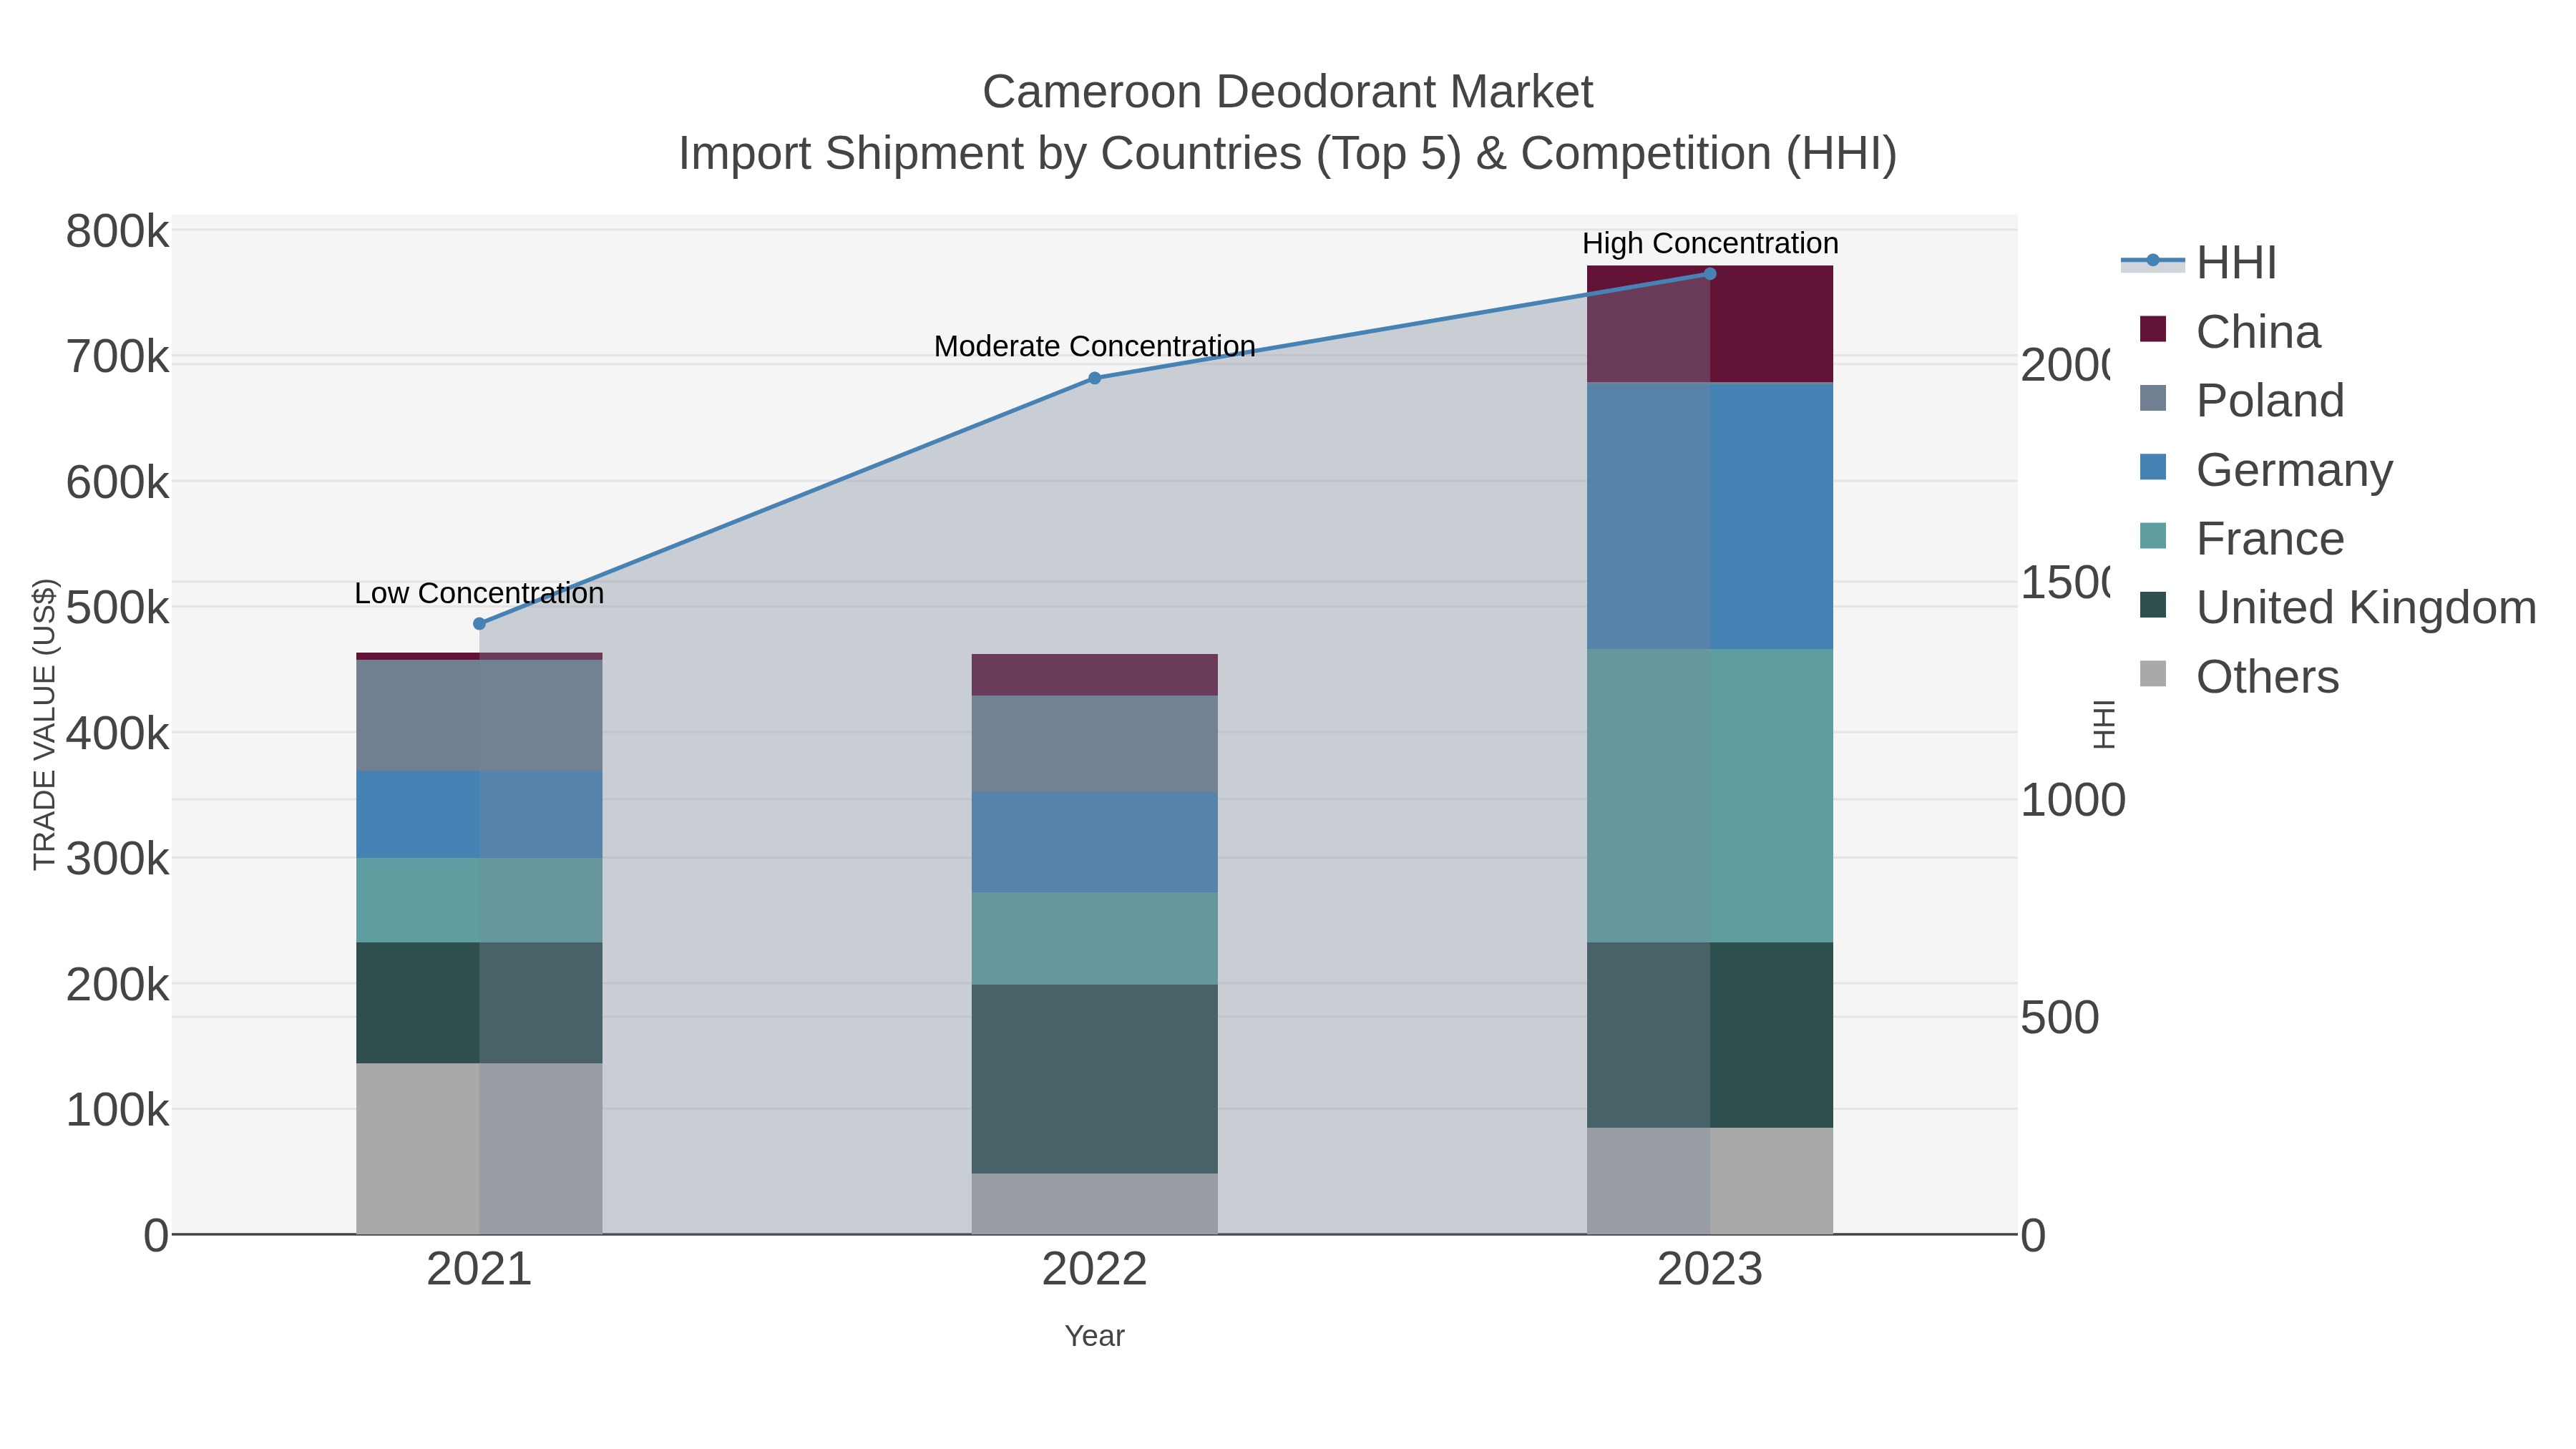Image resolution: width=2576 pixels, height=1449 pixels.
Task: Click the France legend color swatch
Action: click(2153, 536)
